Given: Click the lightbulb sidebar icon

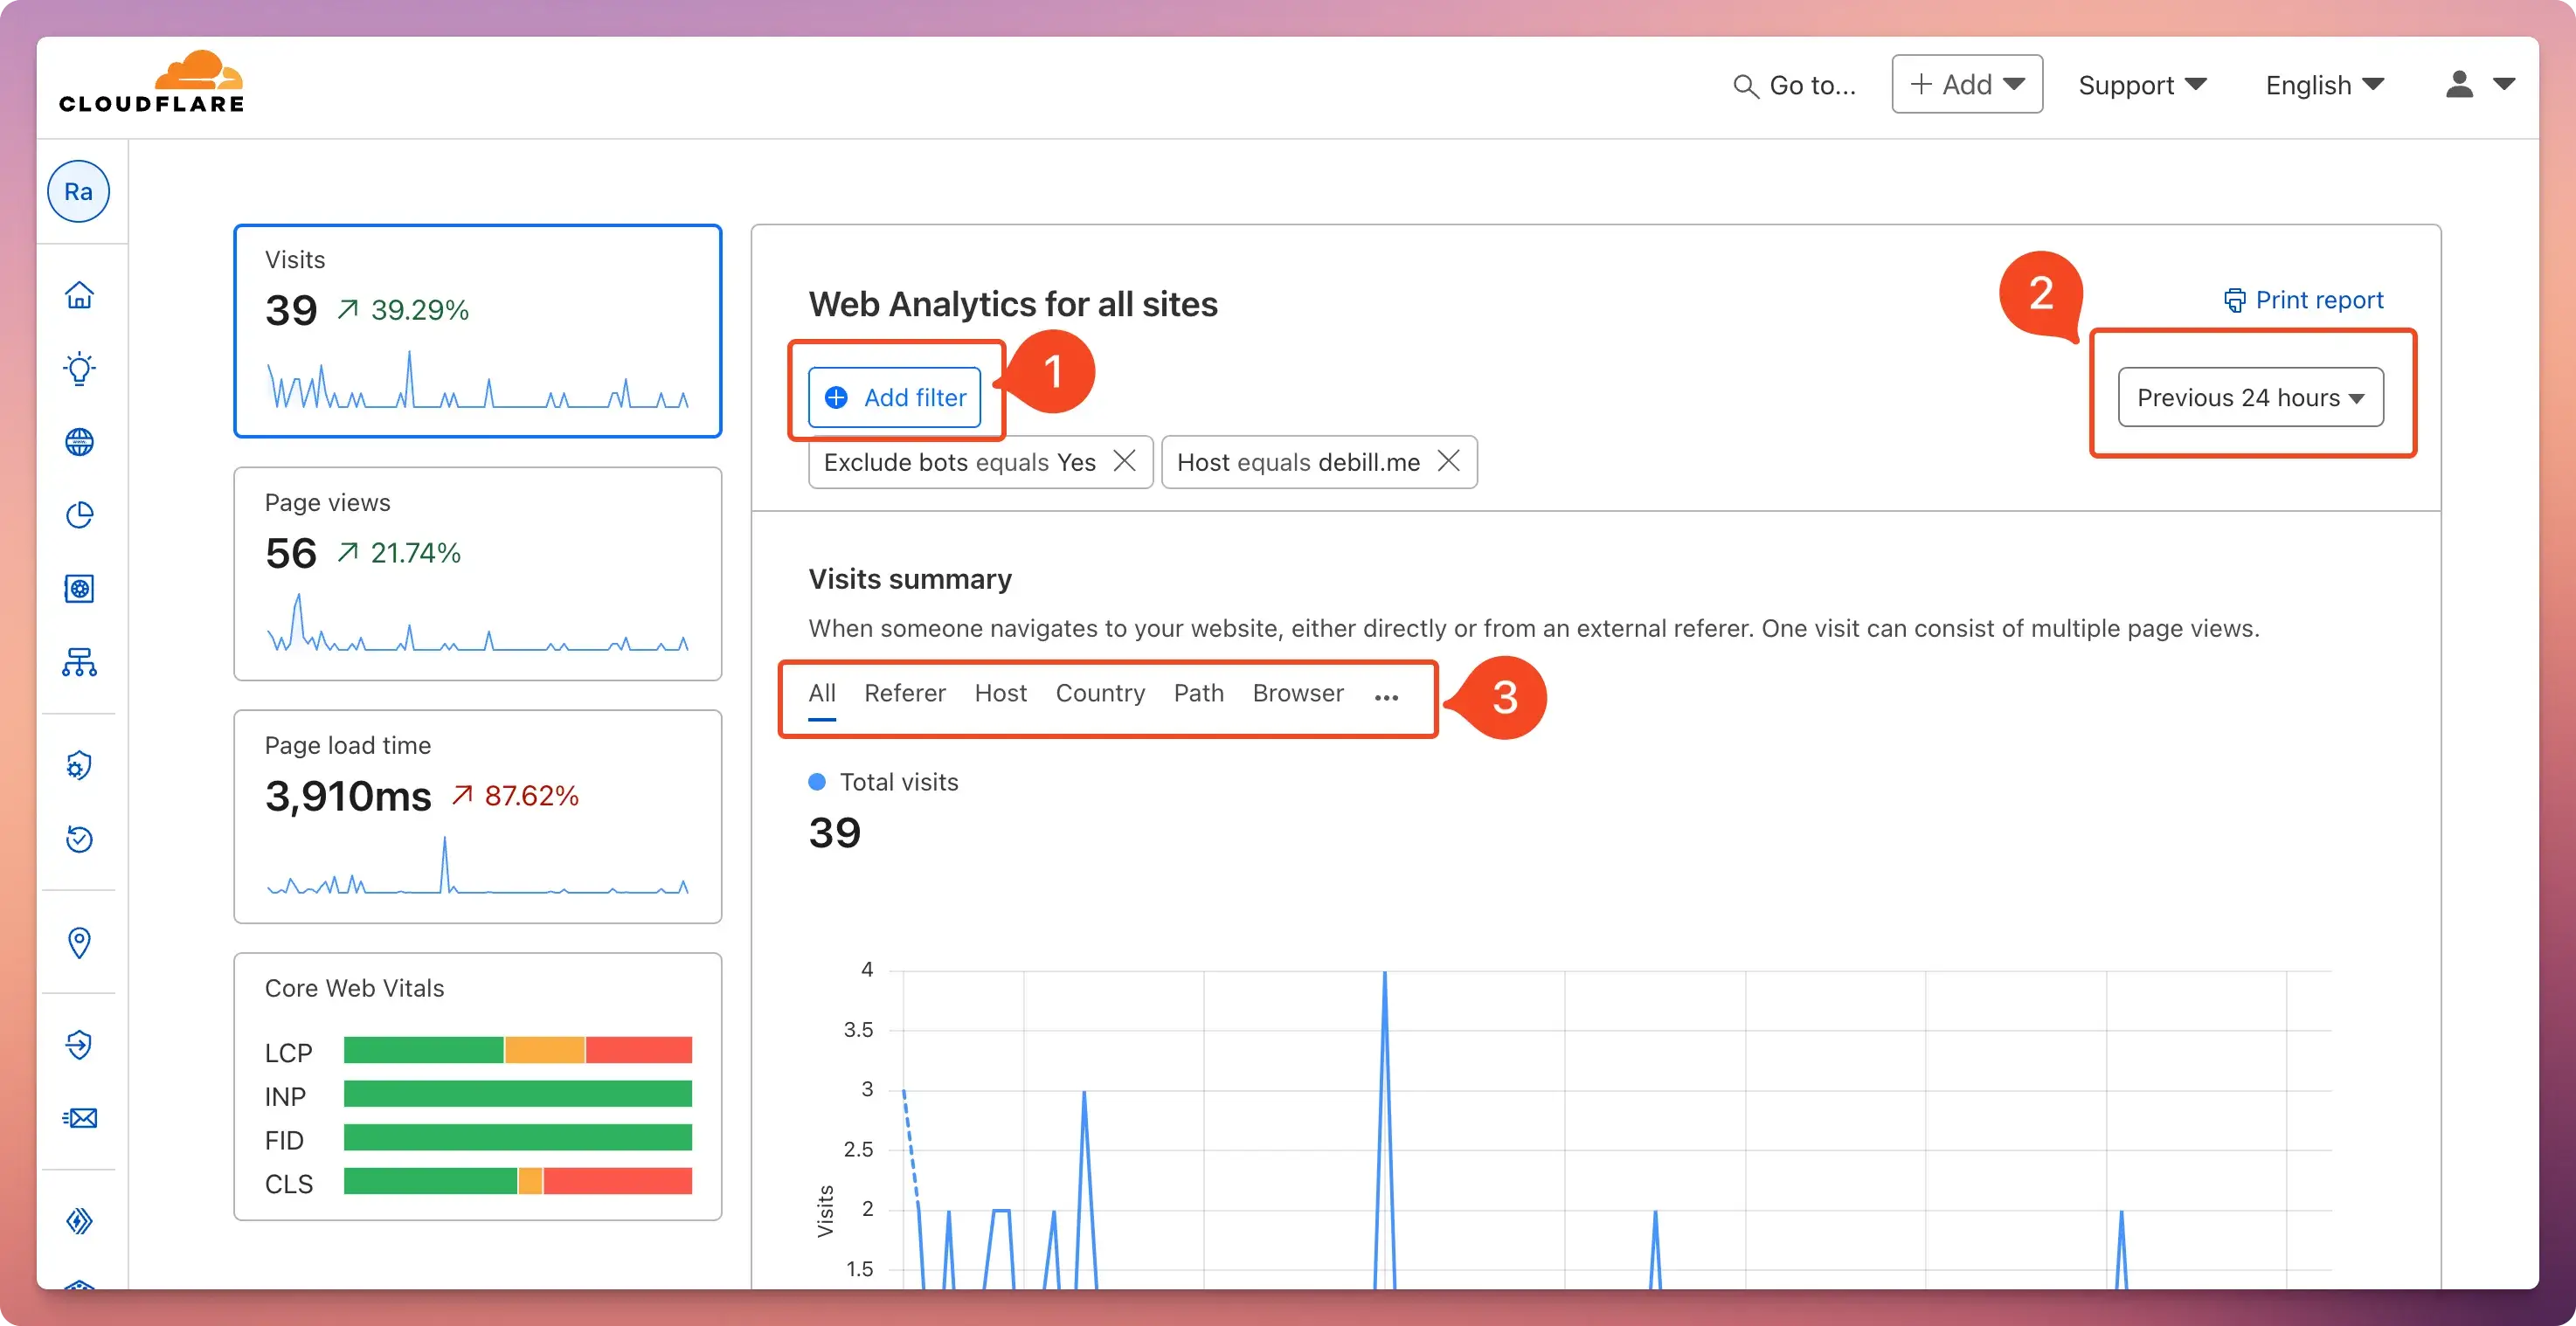Looking at the screenshot, I should [79, 368].
